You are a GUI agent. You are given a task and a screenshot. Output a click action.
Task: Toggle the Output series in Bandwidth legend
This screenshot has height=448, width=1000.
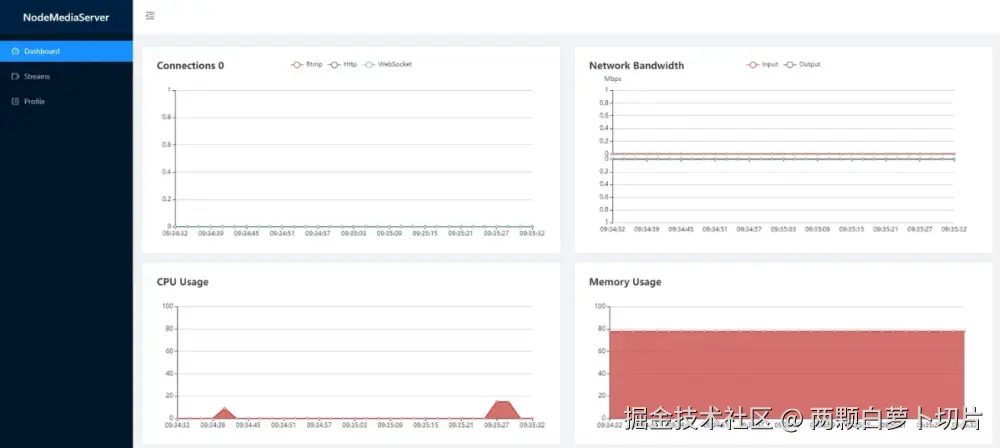click(803, 64)
